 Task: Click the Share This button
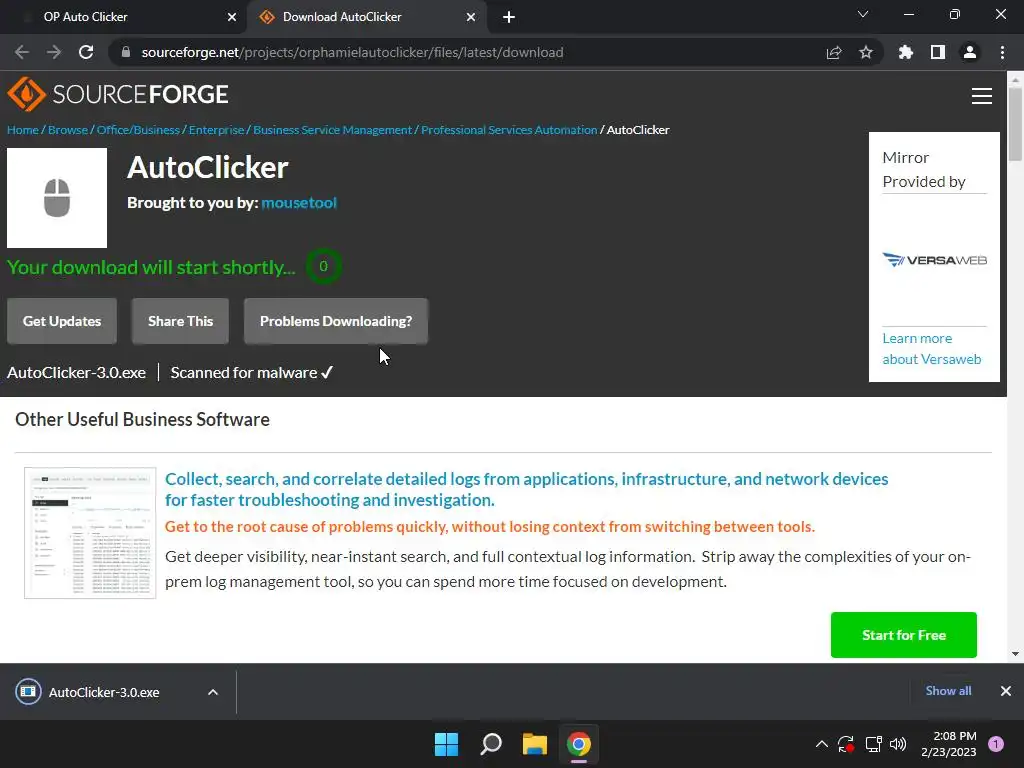pos(180,321)
